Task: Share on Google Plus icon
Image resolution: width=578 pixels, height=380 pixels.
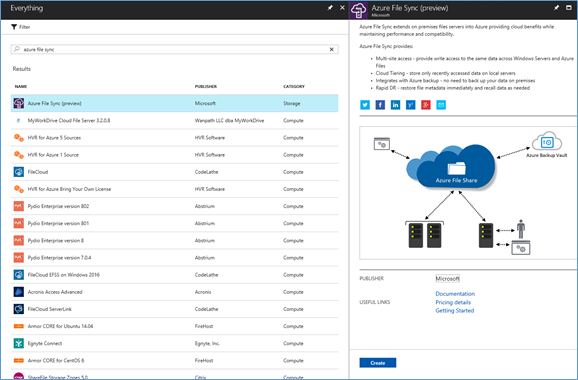Action: pos(426,105)
